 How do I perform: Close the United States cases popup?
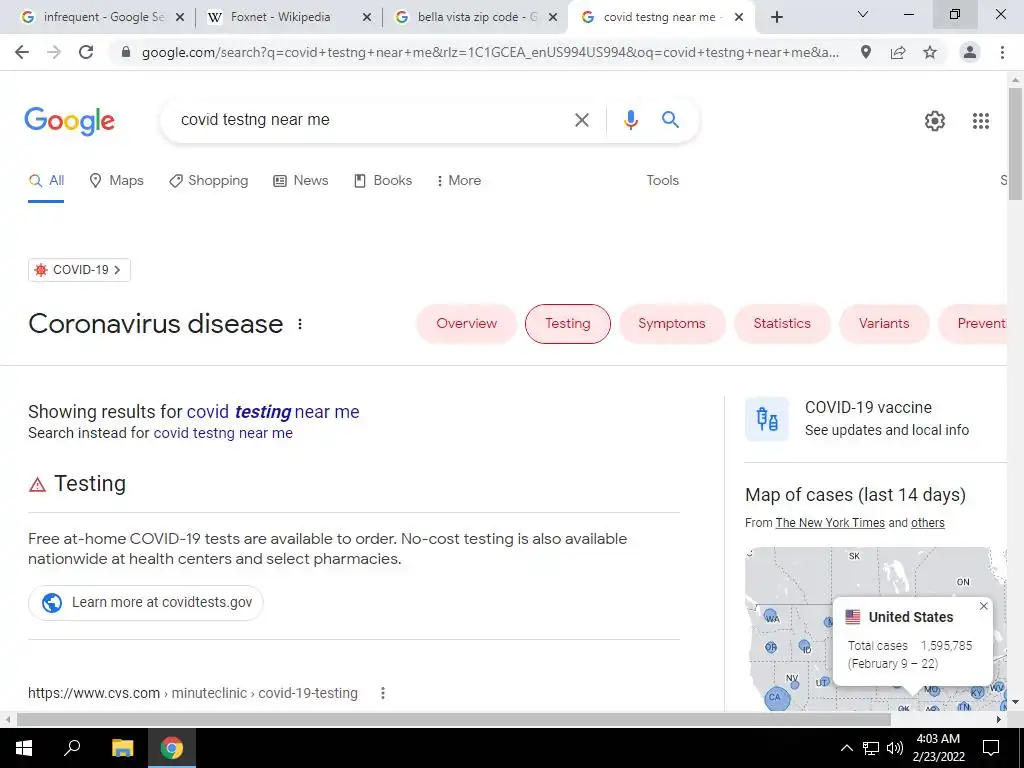point(984,606)
